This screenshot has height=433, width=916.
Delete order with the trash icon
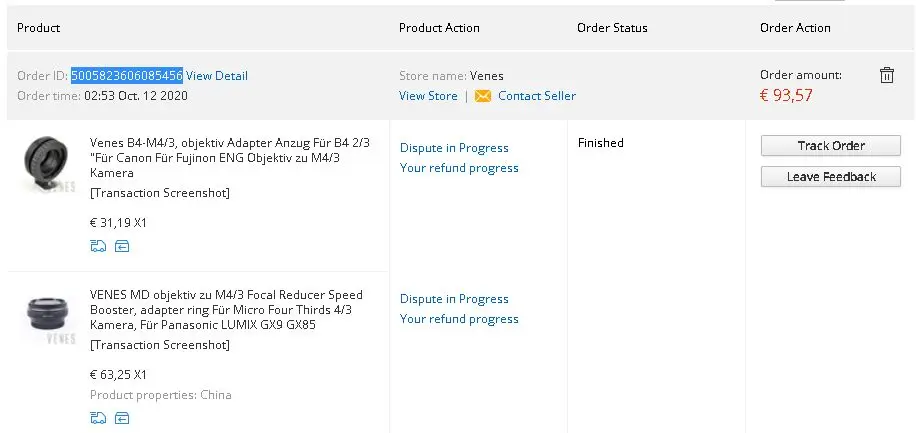coord(886,75)
